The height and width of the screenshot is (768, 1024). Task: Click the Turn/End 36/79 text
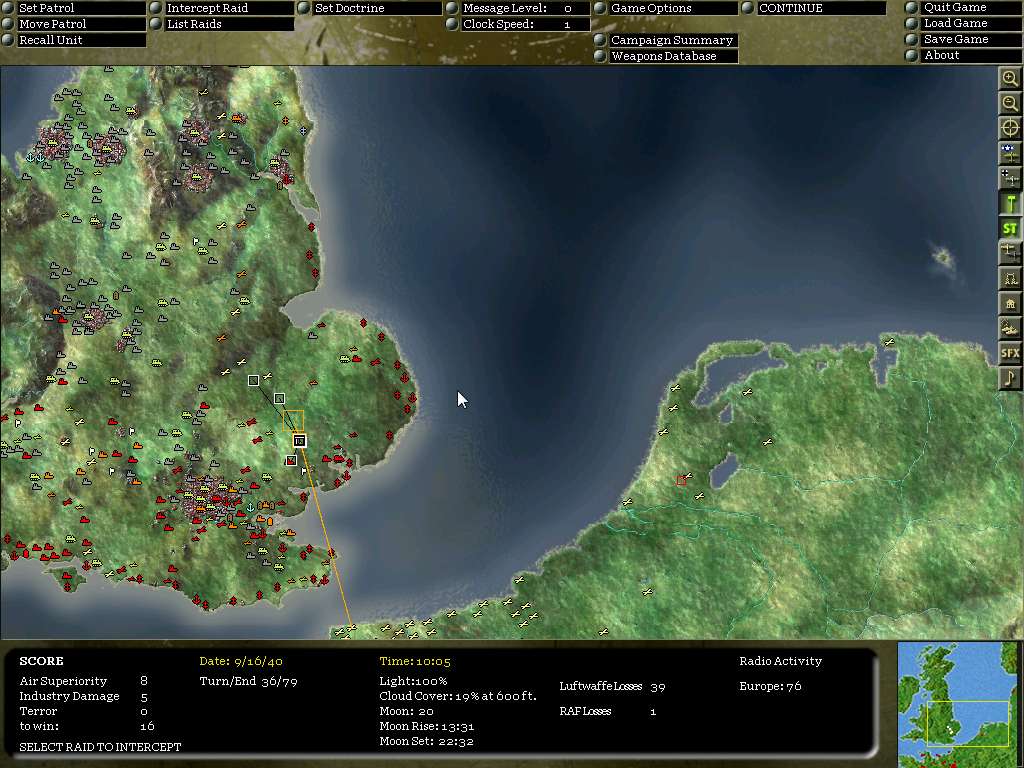[x=248, y=681]
